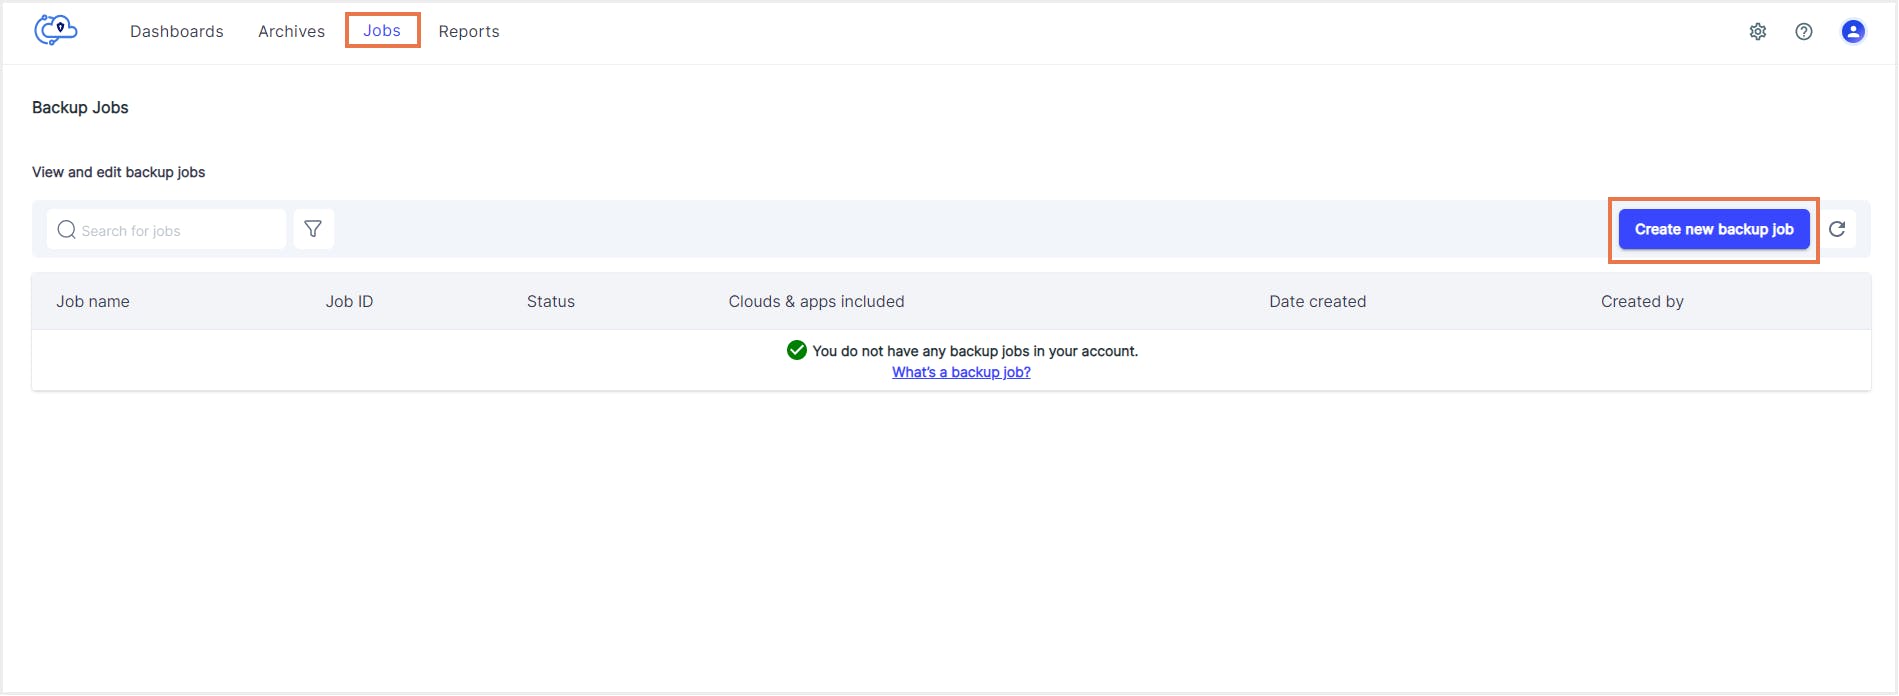Open the help question mark icon
This screenshot has height=696, width=1899.
1804,32
